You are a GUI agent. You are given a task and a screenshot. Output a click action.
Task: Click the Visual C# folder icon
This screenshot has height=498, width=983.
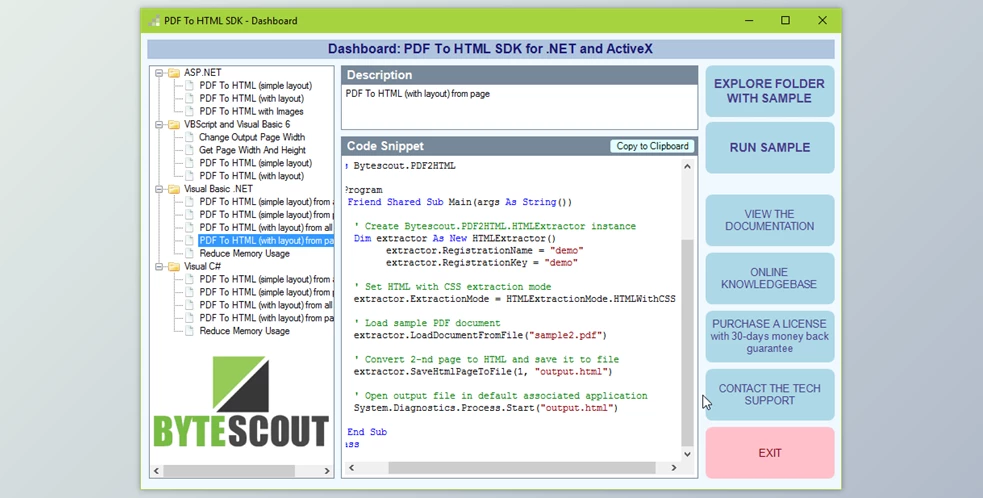point(174,267)
